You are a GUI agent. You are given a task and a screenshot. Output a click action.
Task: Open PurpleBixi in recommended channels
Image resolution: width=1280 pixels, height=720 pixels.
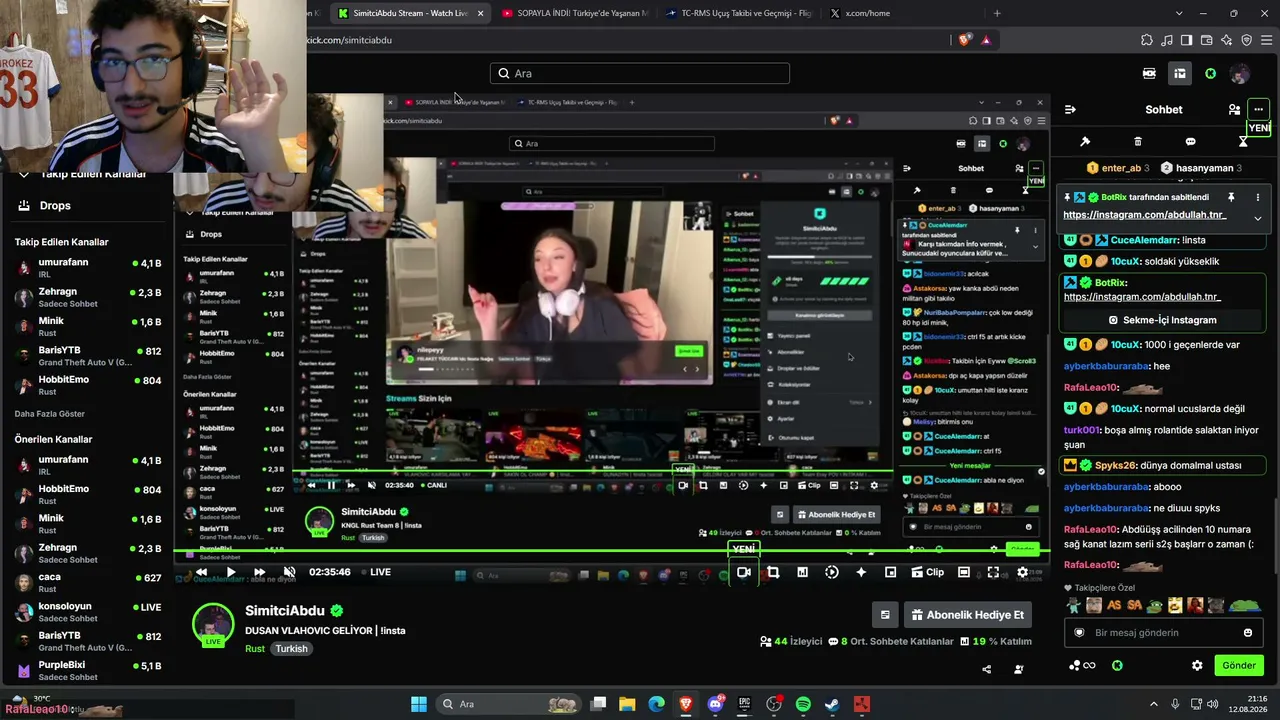click(87, 671)
